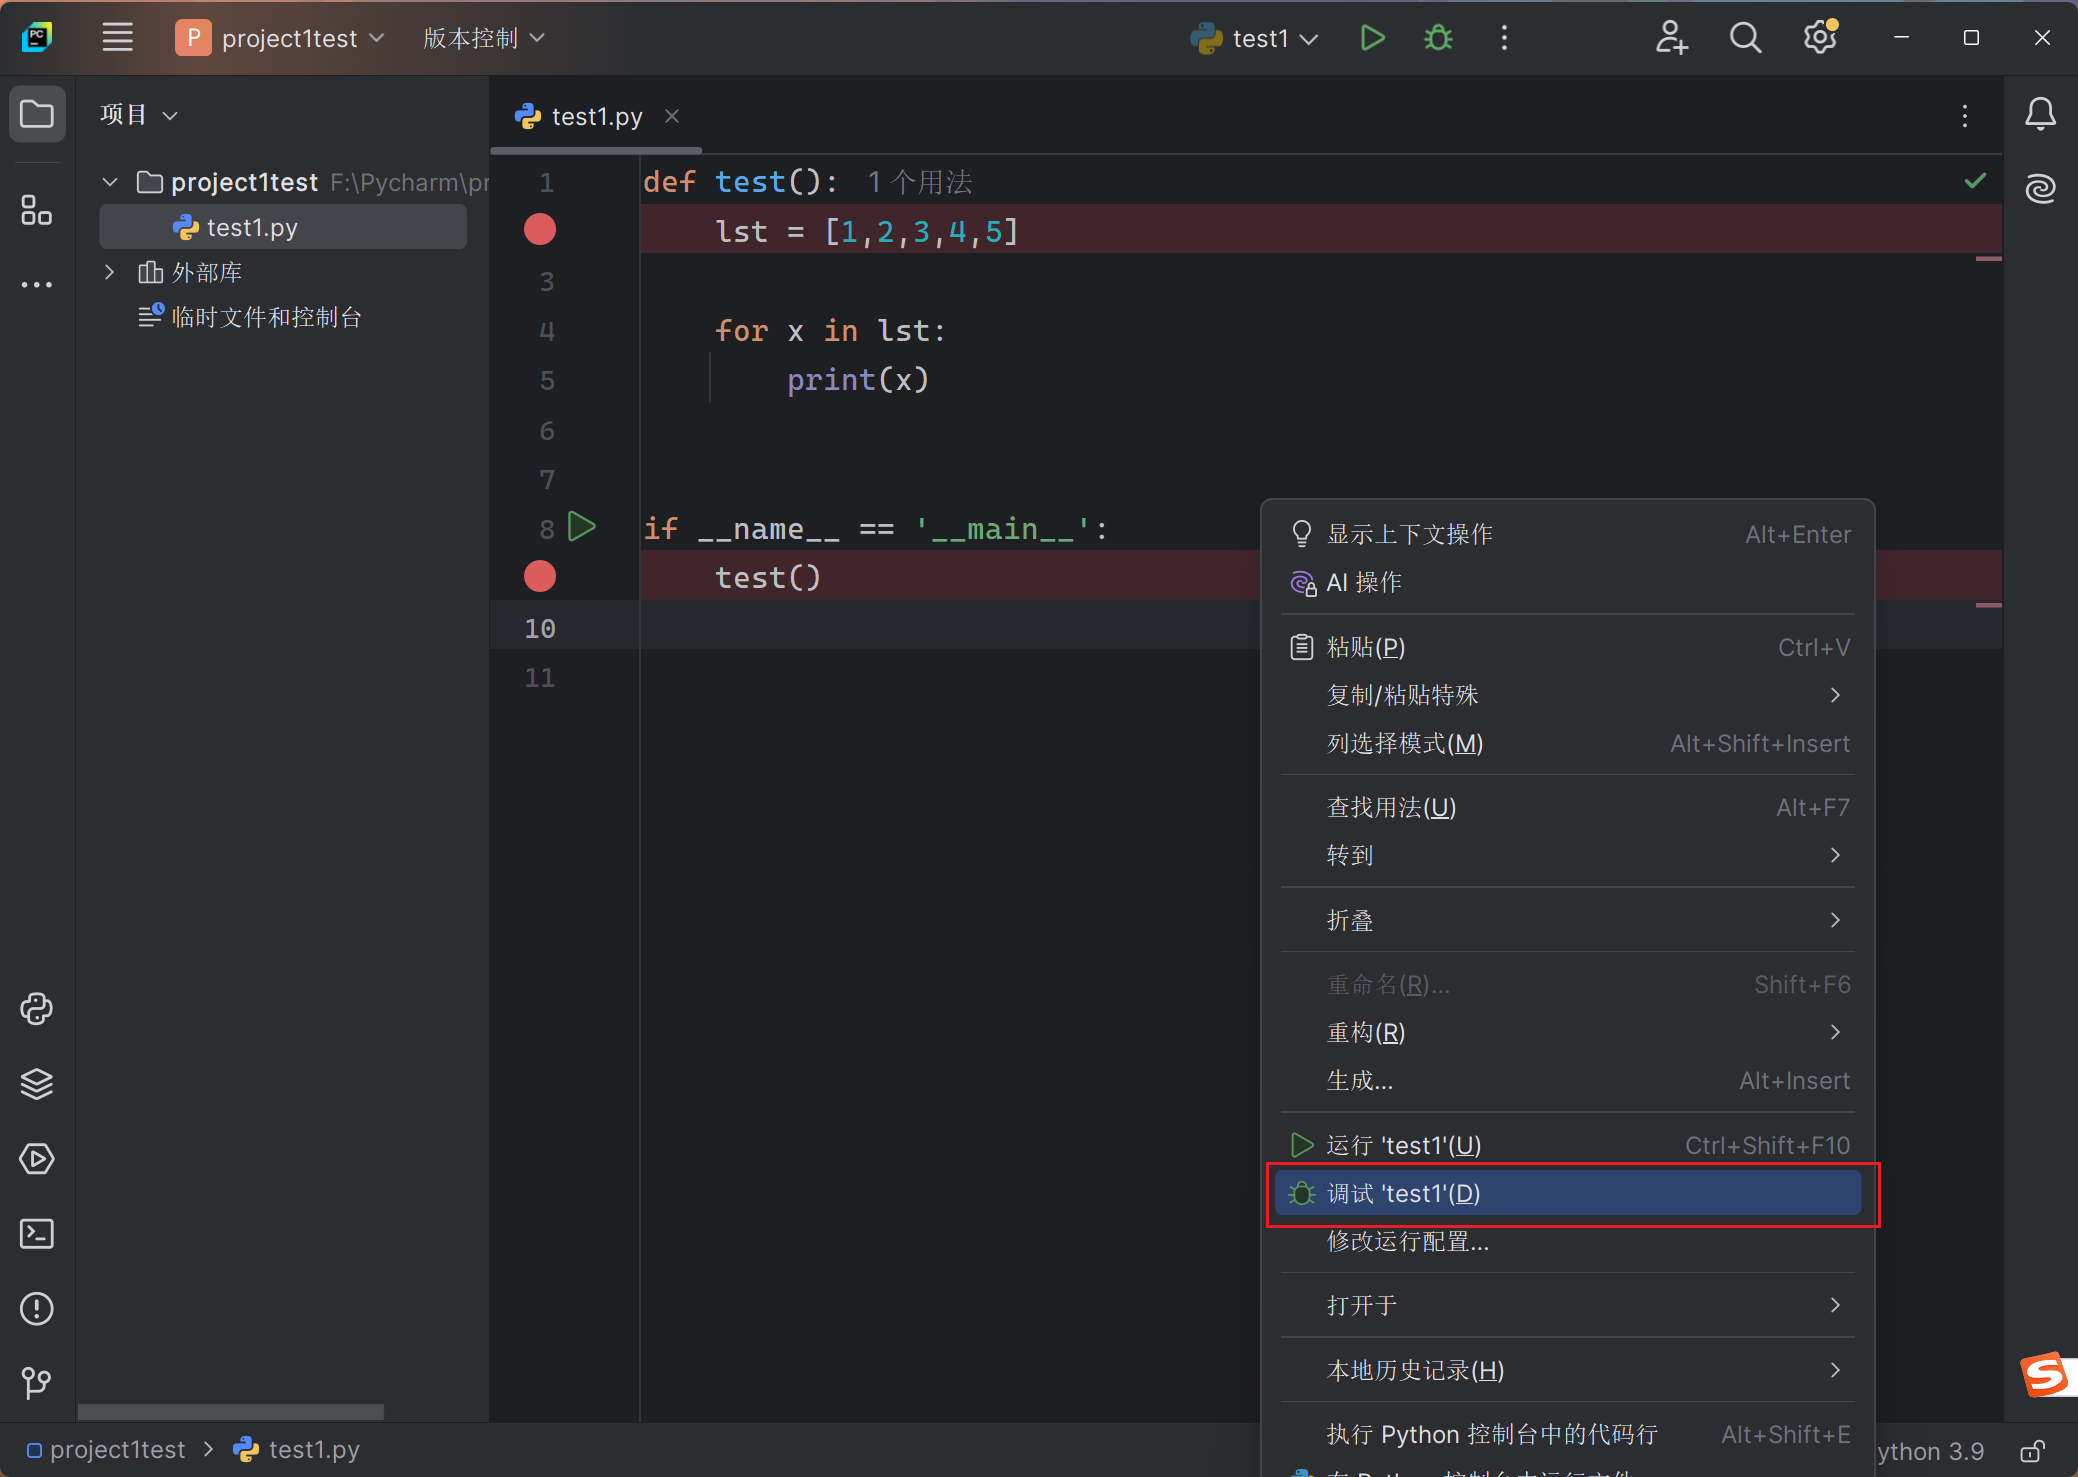Toggle the breakpoint on line 9
The image size is (2078, 1477).
point(539,576)
